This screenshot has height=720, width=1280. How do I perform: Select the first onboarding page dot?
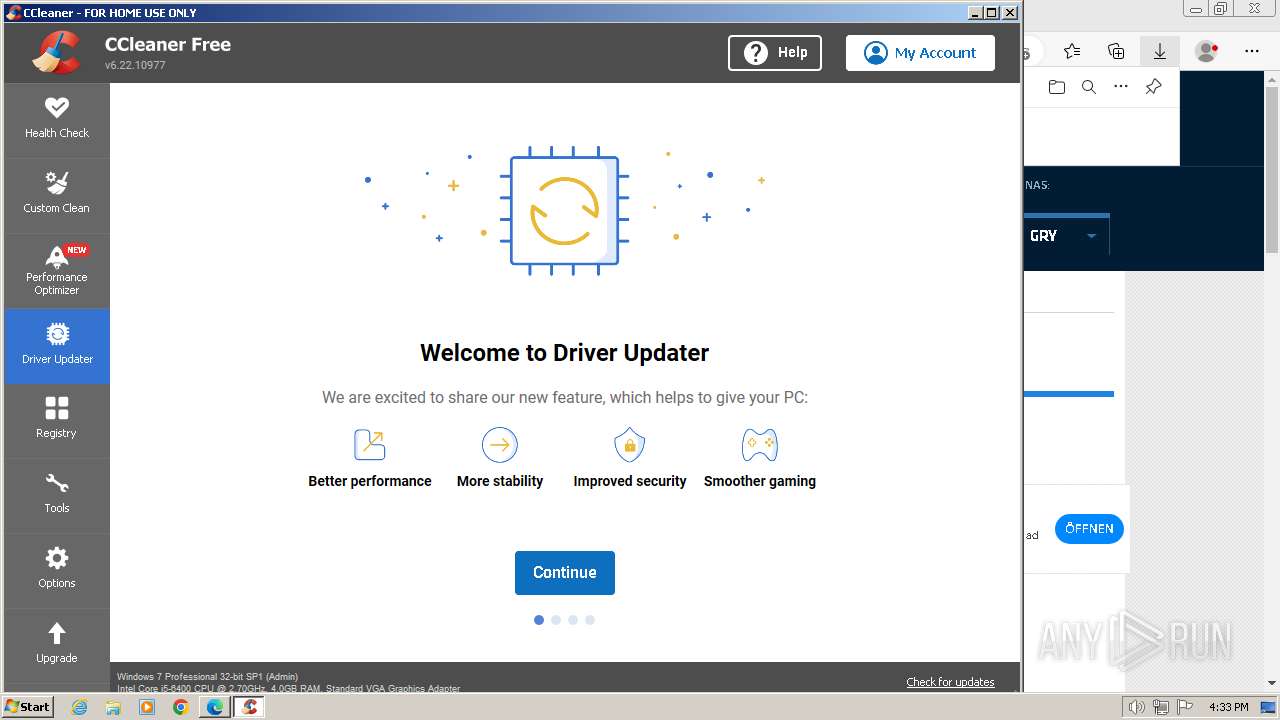point(539,620)
